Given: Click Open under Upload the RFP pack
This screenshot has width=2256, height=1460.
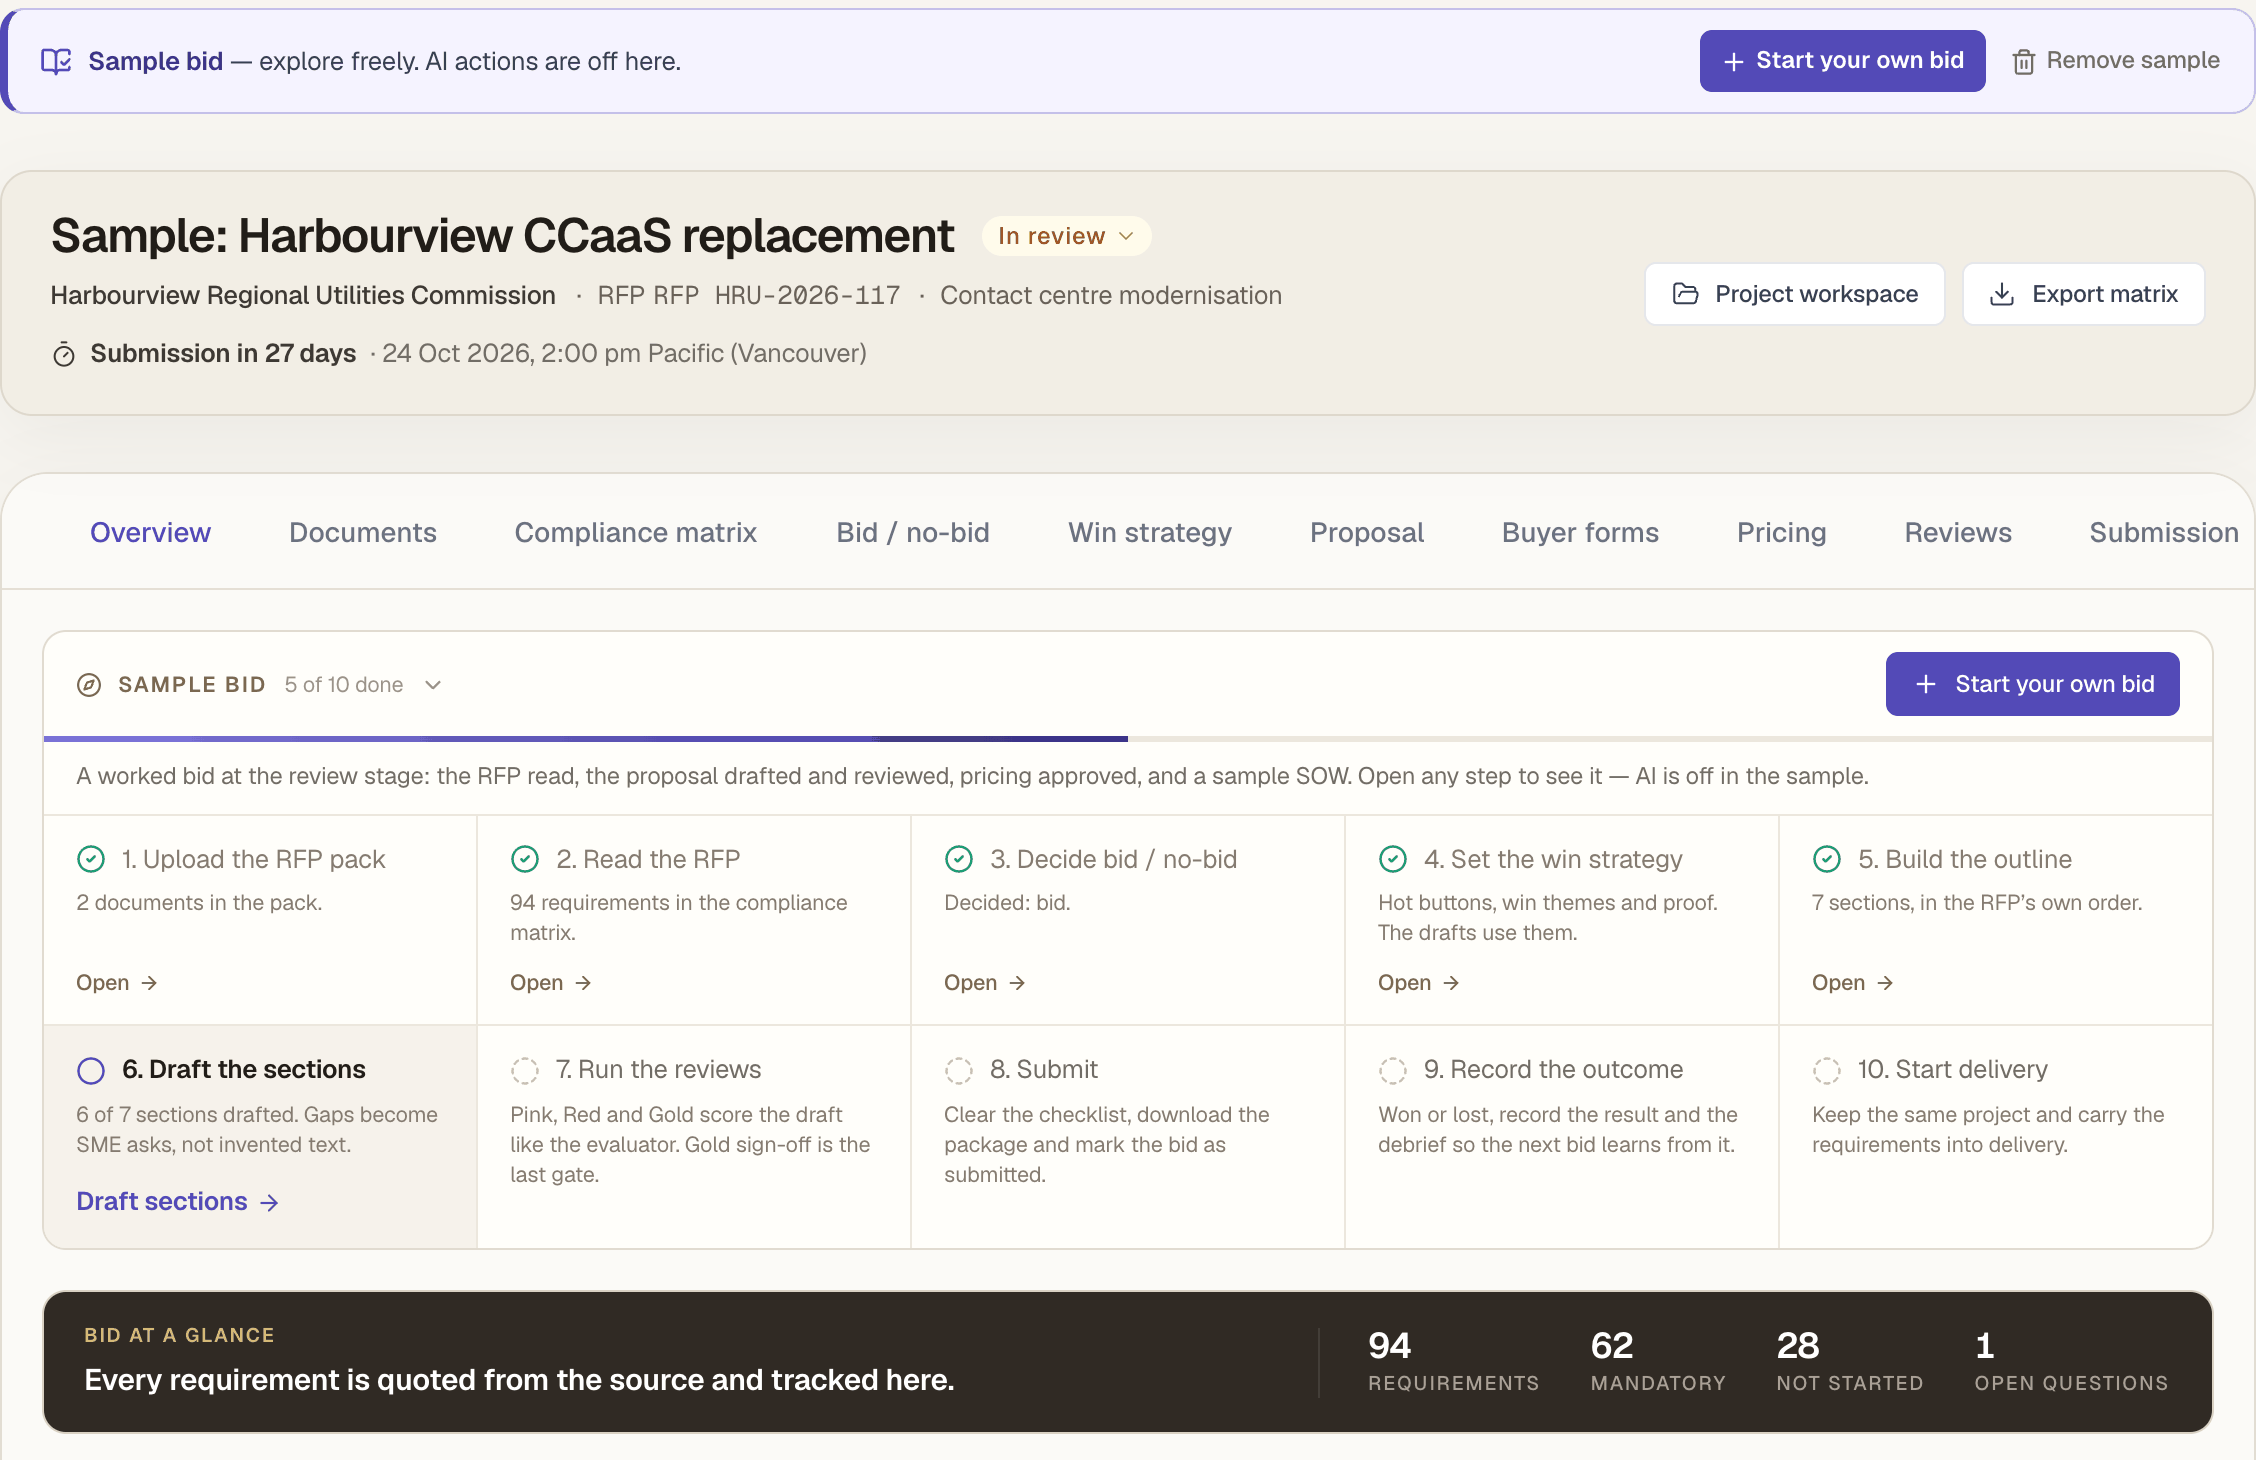Looking at the screenshot, I should [x=117, y=983].
